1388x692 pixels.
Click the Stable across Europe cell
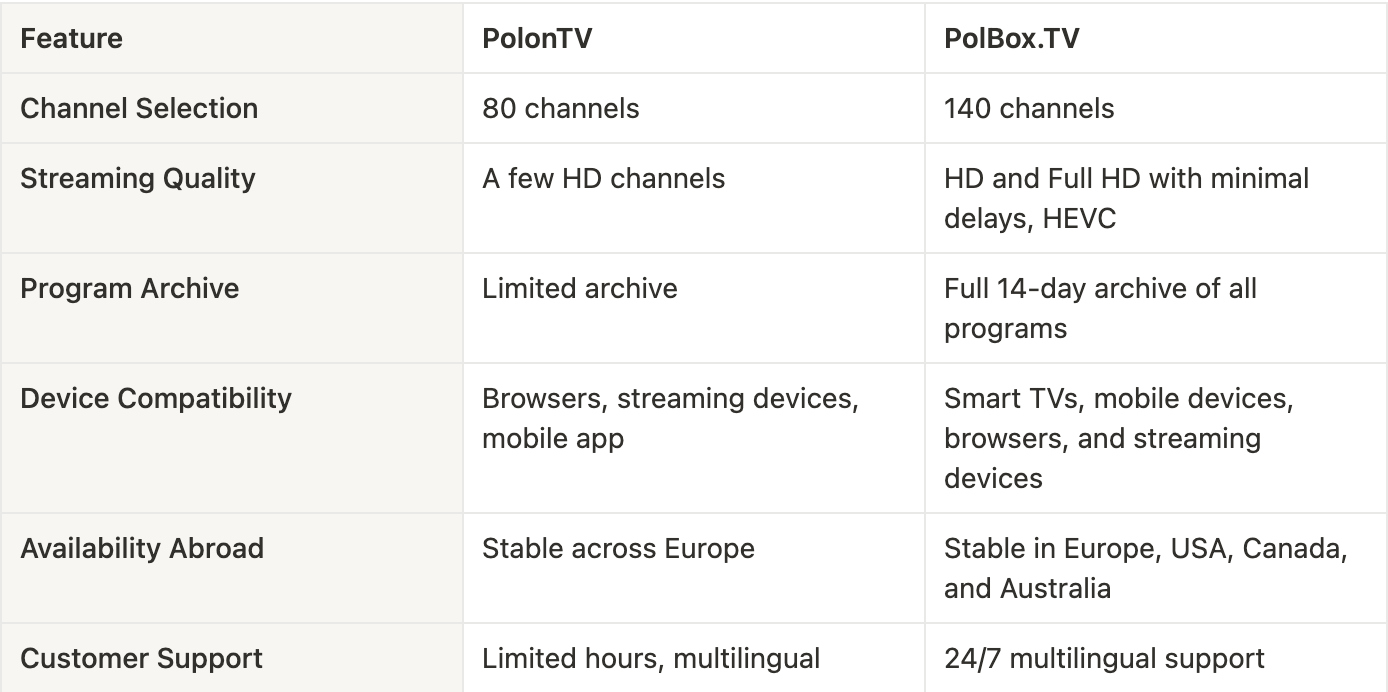click(x=694, y=568)
